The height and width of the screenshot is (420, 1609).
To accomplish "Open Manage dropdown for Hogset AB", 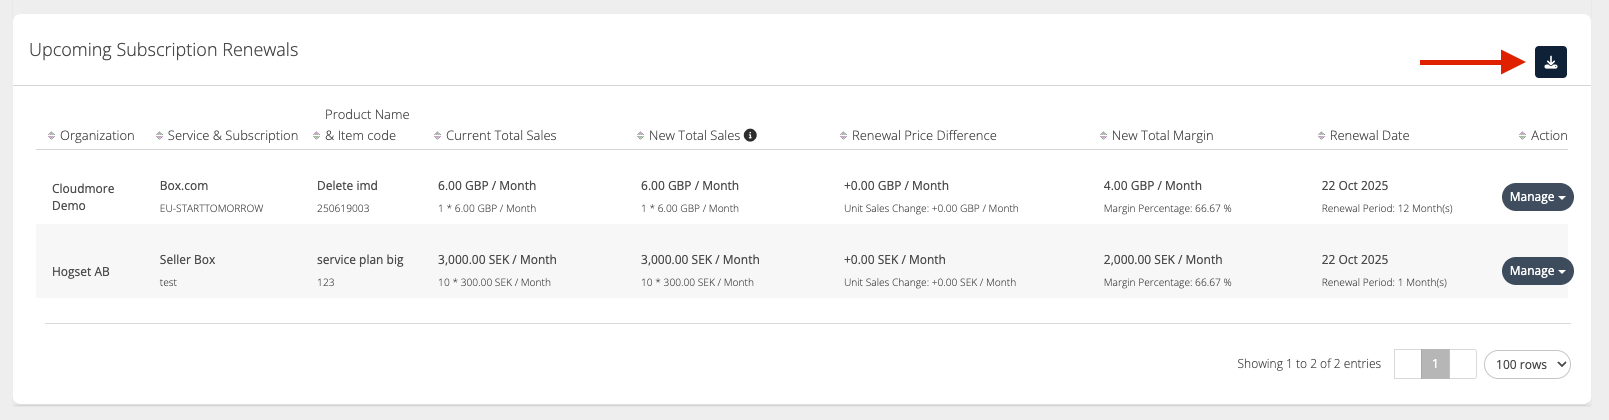I will [x=1537, y=271].
